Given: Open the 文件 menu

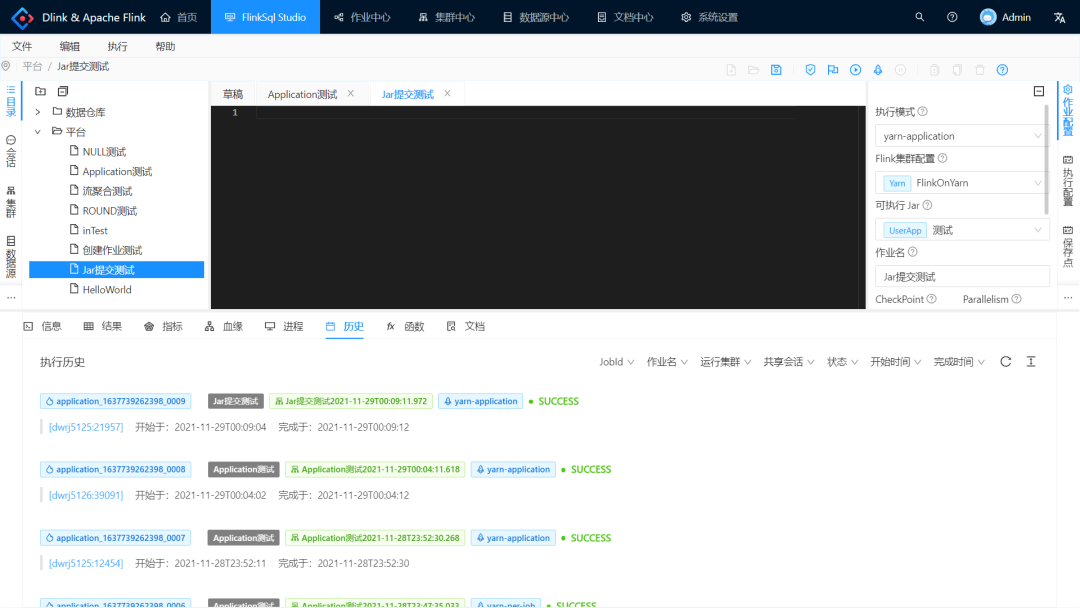Looking at the screenshot, I should (x=22, y=46).
